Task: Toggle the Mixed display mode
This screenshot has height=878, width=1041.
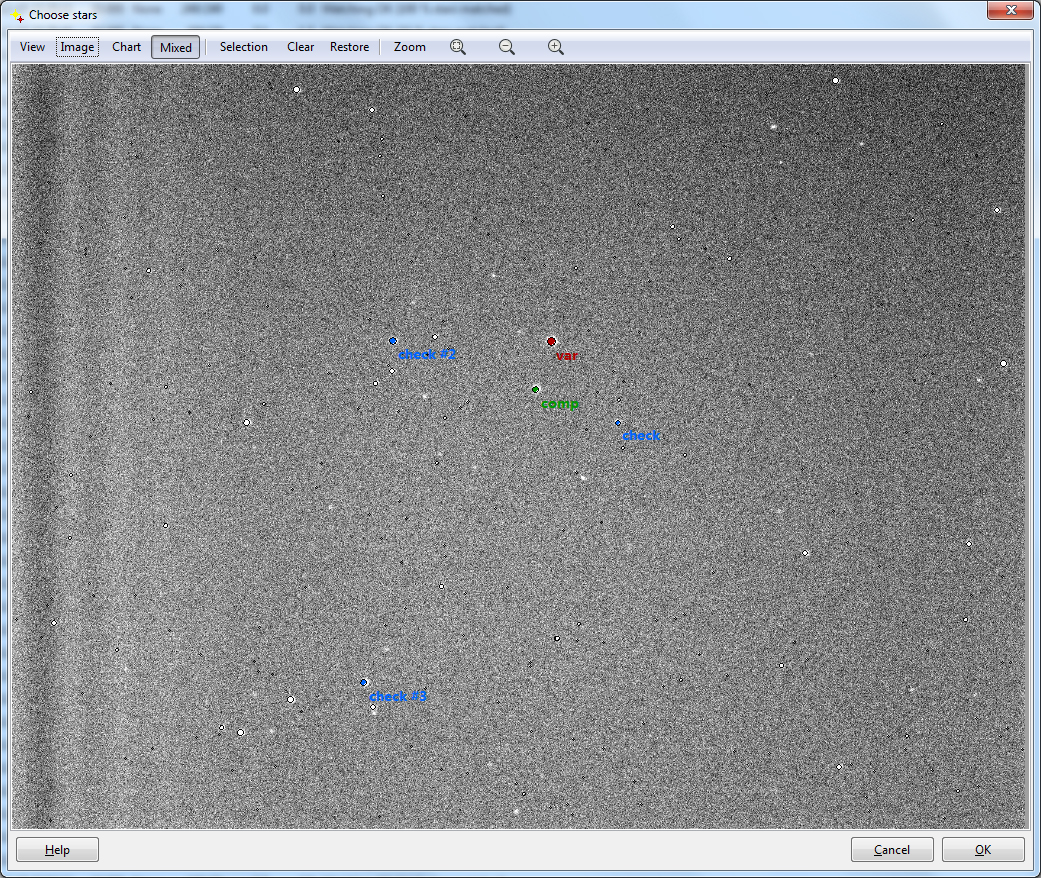Action: coord(175,47)
